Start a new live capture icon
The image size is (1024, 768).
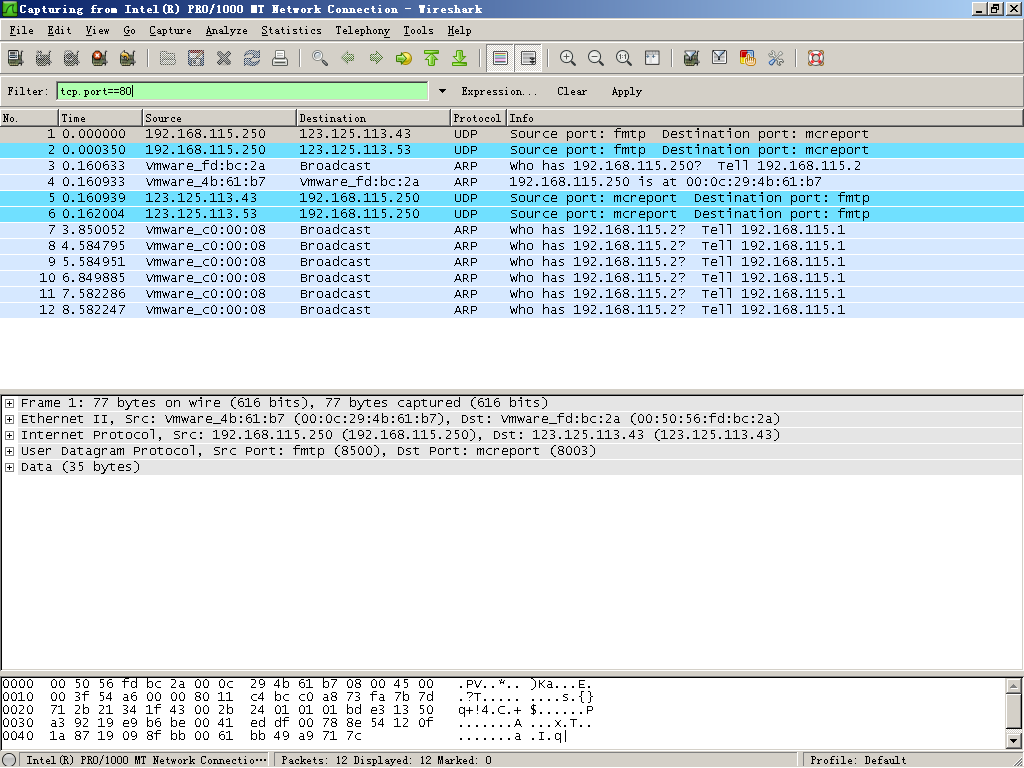[x=72, y=58]
